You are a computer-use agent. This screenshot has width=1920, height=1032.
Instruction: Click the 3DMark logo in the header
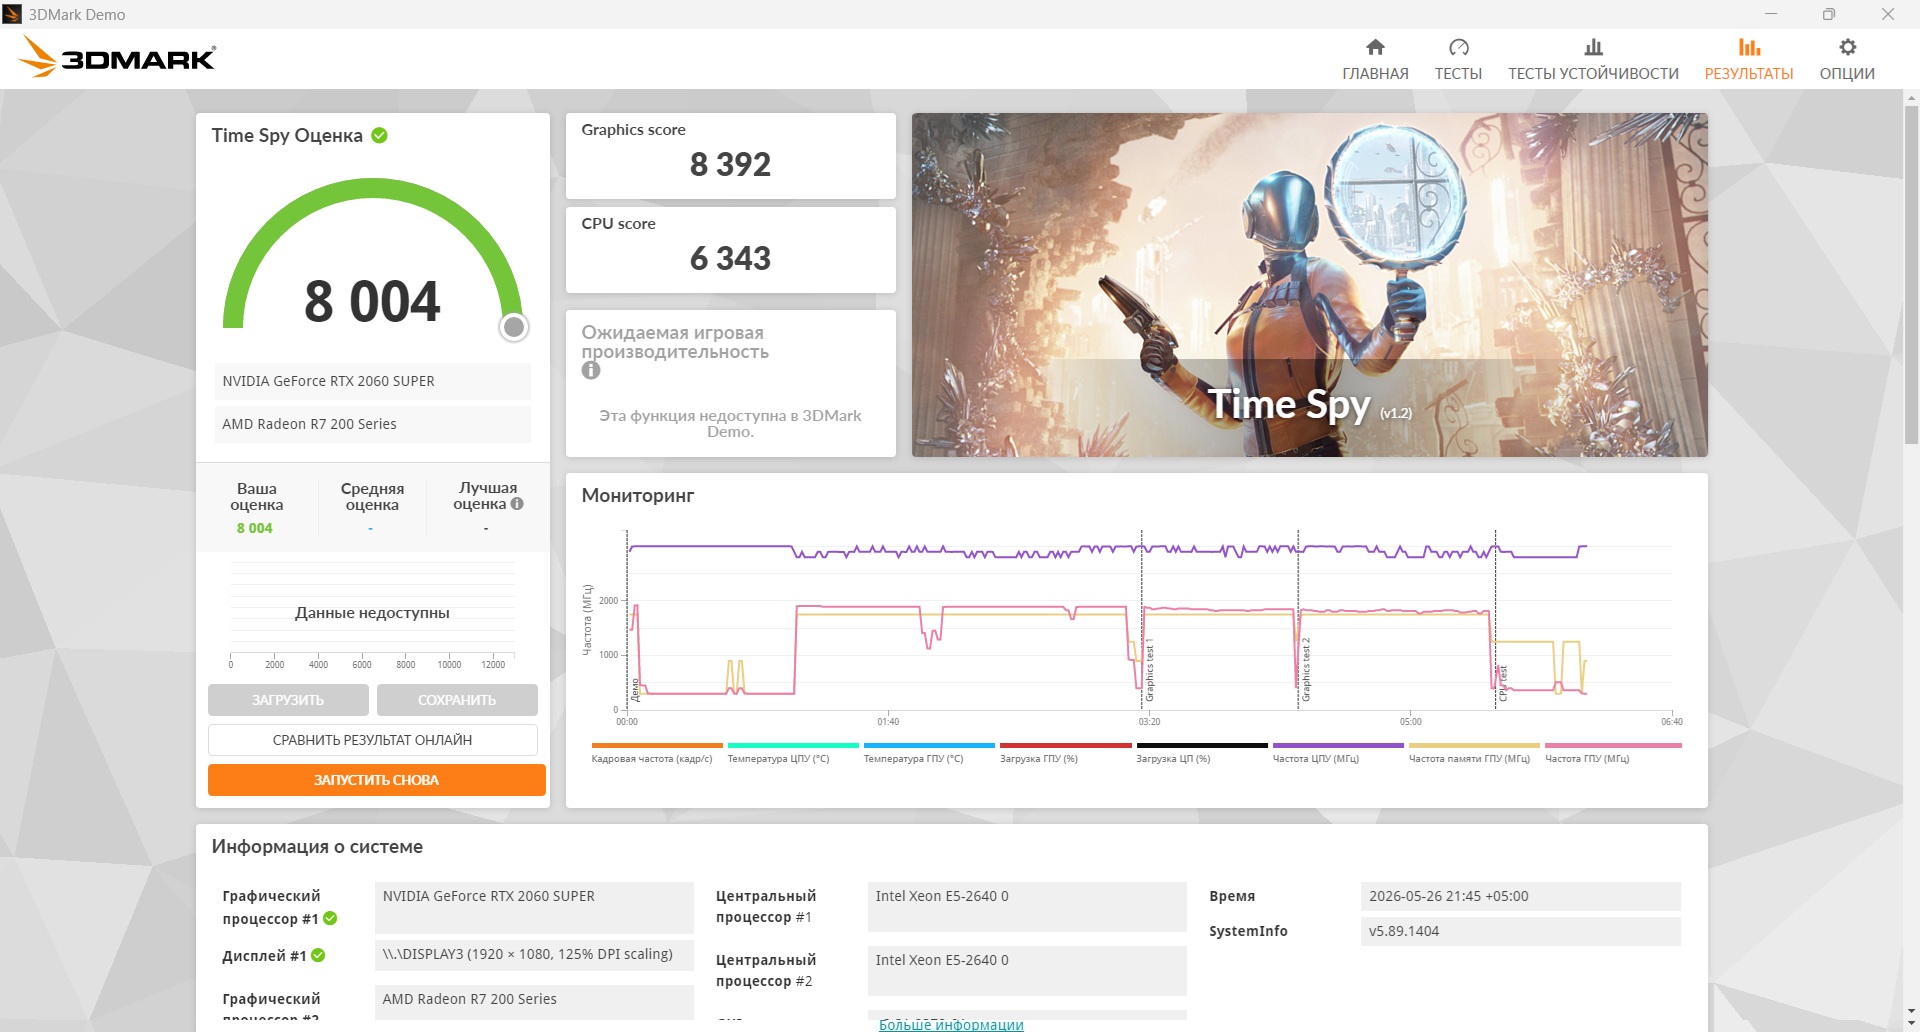[117, 57]
